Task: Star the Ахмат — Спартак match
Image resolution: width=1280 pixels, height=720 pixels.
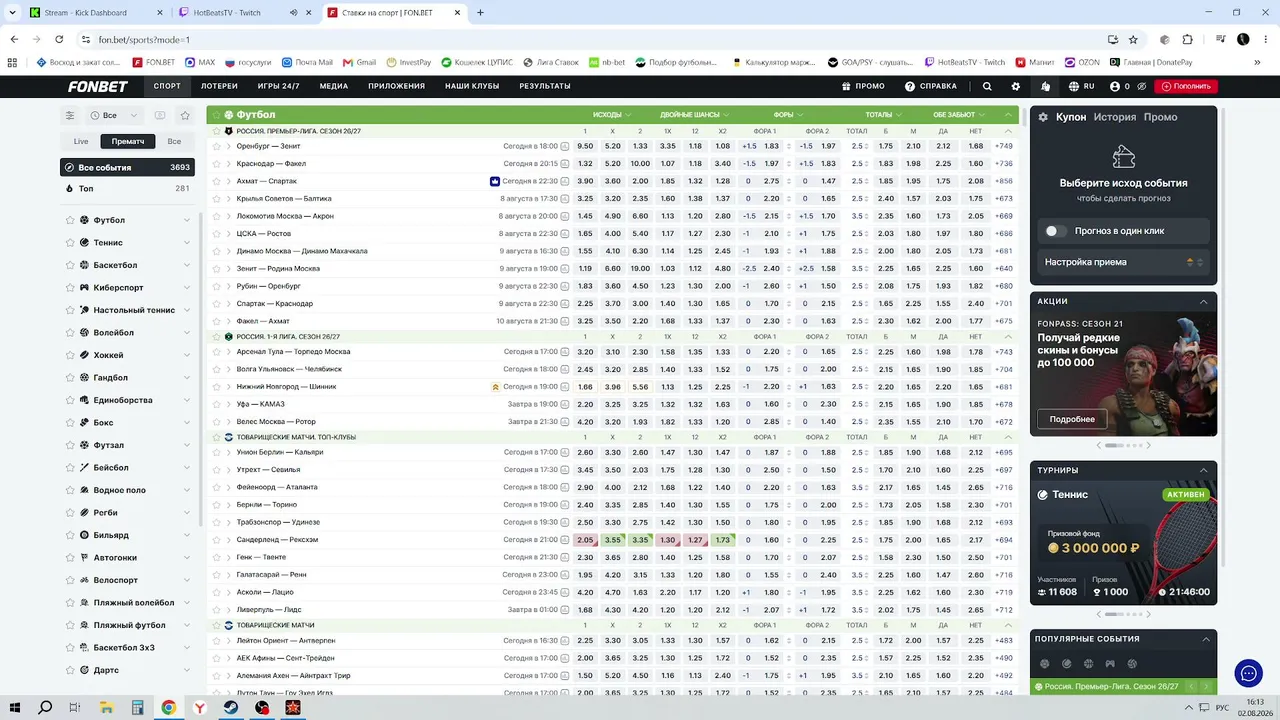Action: click(x=215, y=181)
